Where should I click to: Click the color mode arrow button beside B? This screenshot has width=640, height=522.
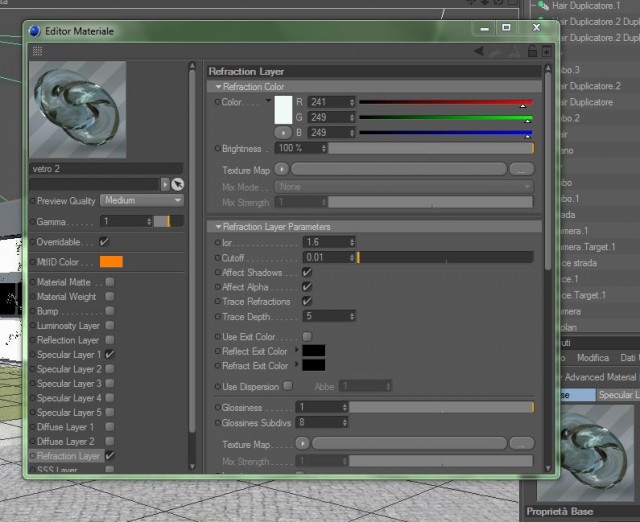coord(283,133)
